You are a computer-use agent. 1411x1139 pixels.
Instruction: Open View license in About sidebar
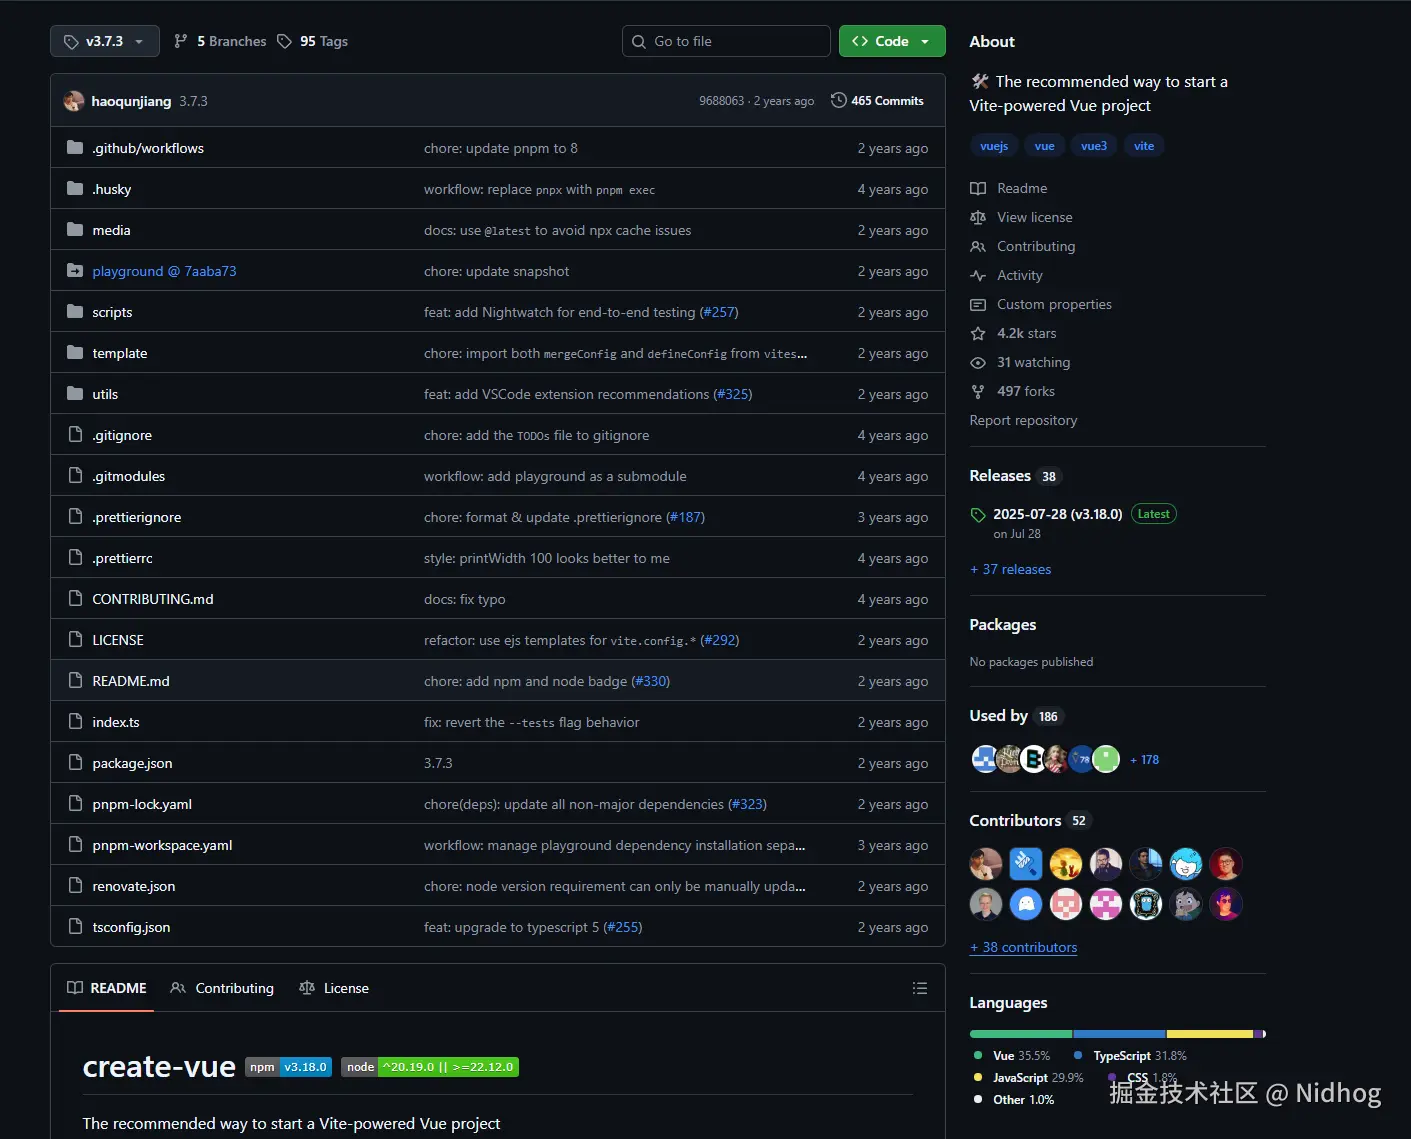click(x=1021, y=217)
